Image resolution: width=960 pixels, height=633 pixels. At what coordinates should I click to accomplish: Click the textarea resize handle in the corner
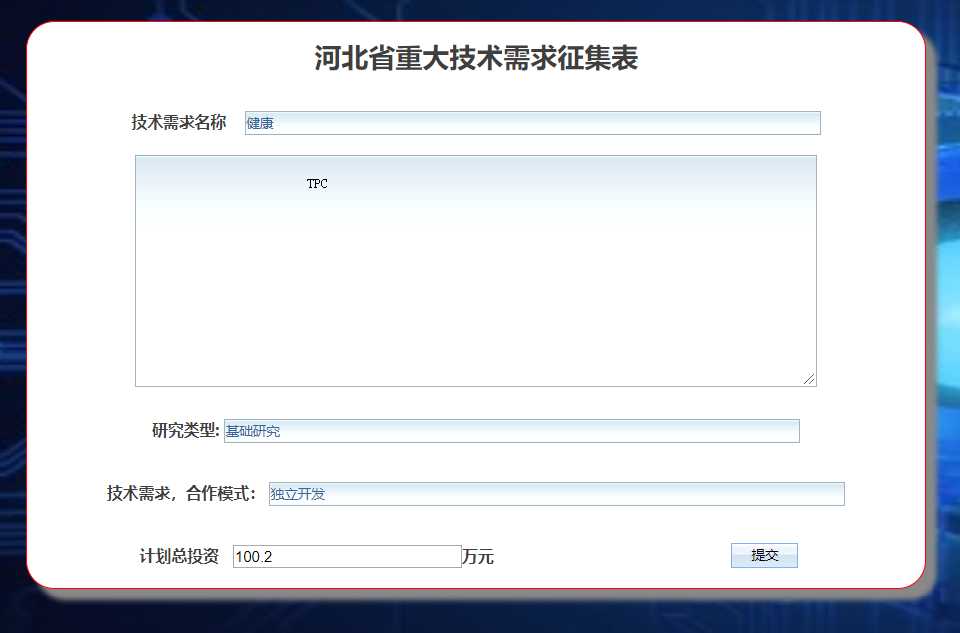pyautogui.click(x=809, y=379)
